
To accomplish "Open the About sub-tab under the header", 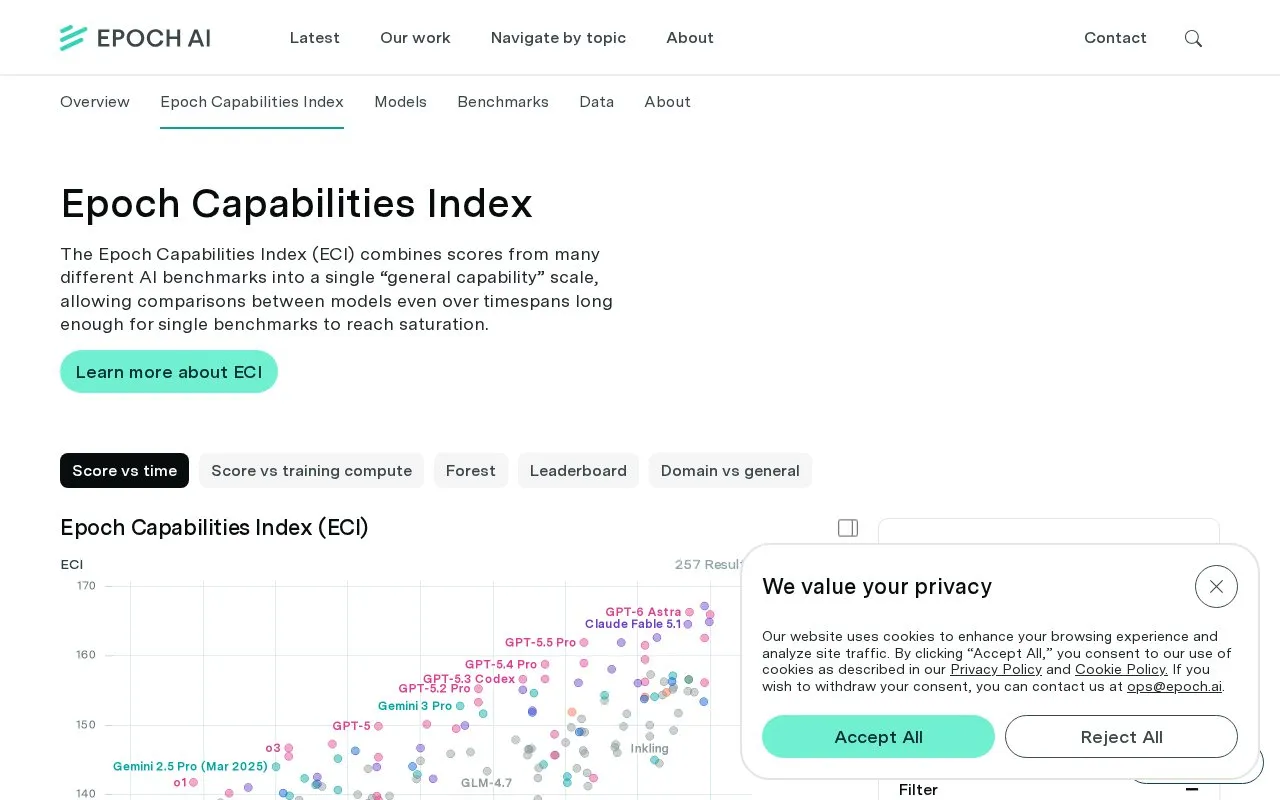I will [667, 102].
